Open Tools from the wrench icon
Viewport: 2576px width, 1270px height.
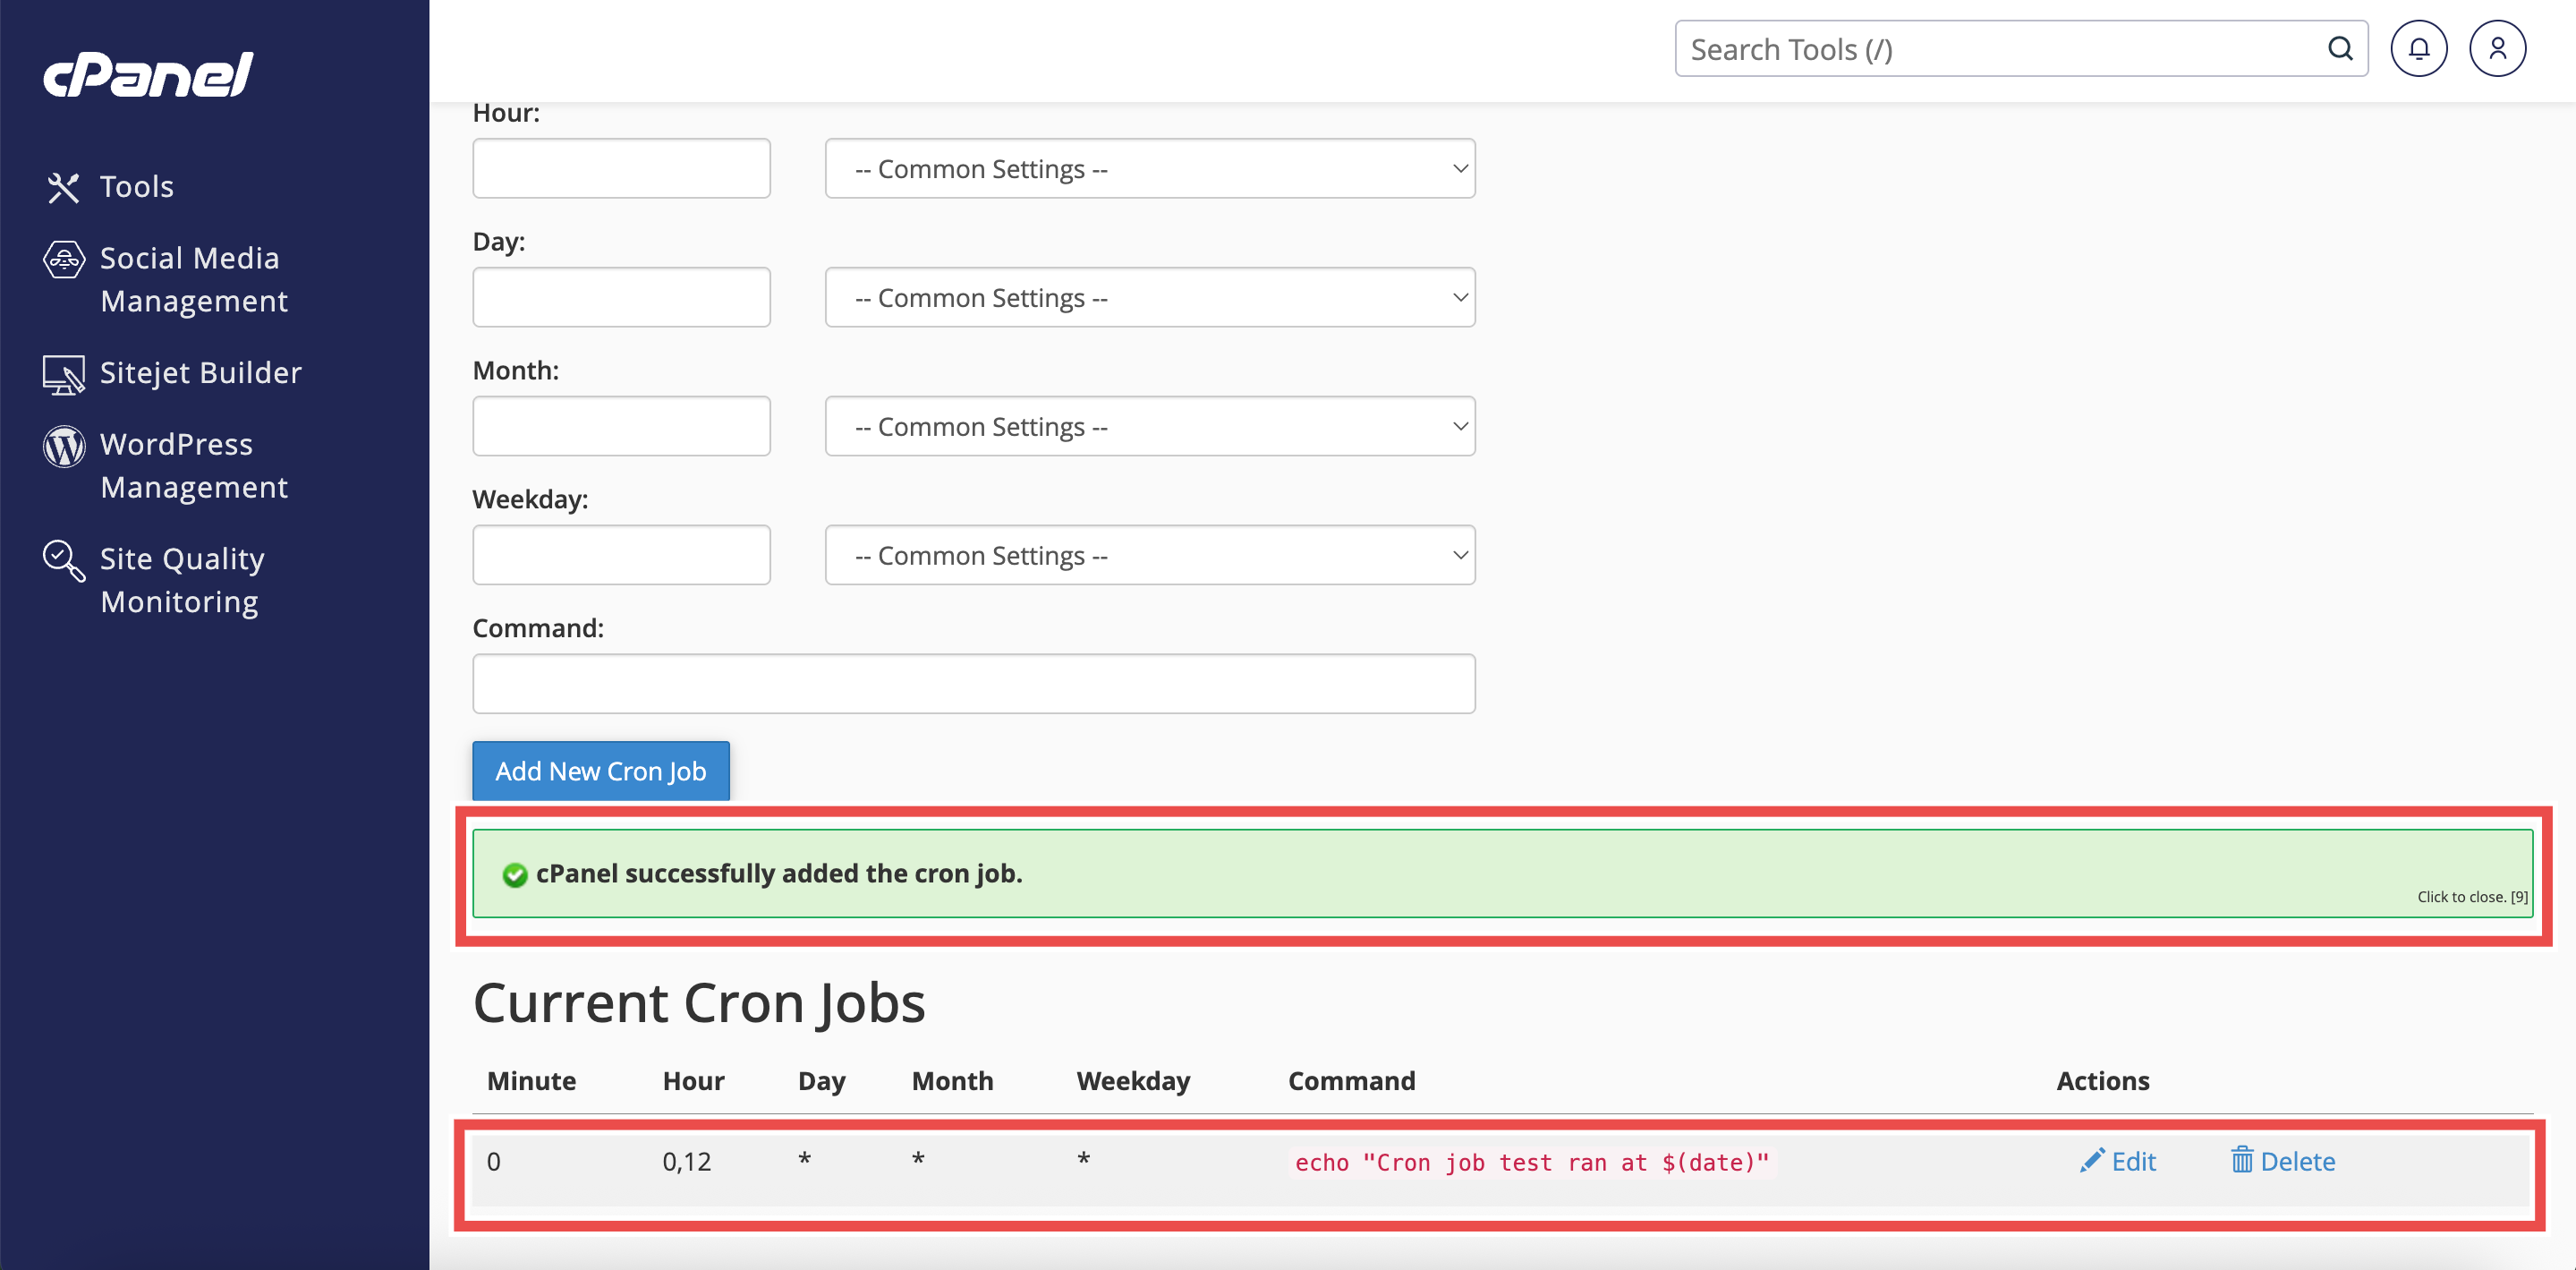point(63,187)
